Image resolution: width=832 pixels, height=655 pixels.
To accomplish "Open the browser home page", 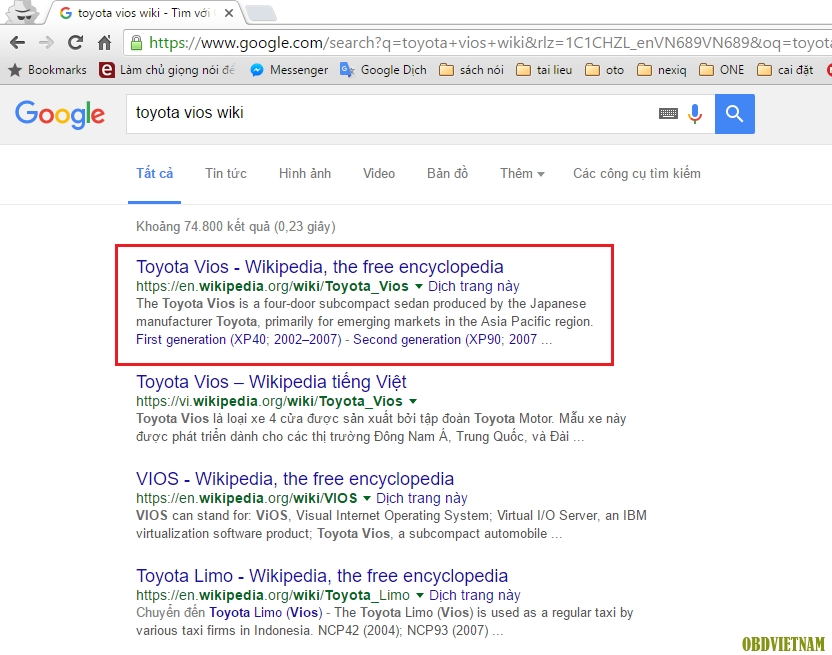I will click(105, 42).
